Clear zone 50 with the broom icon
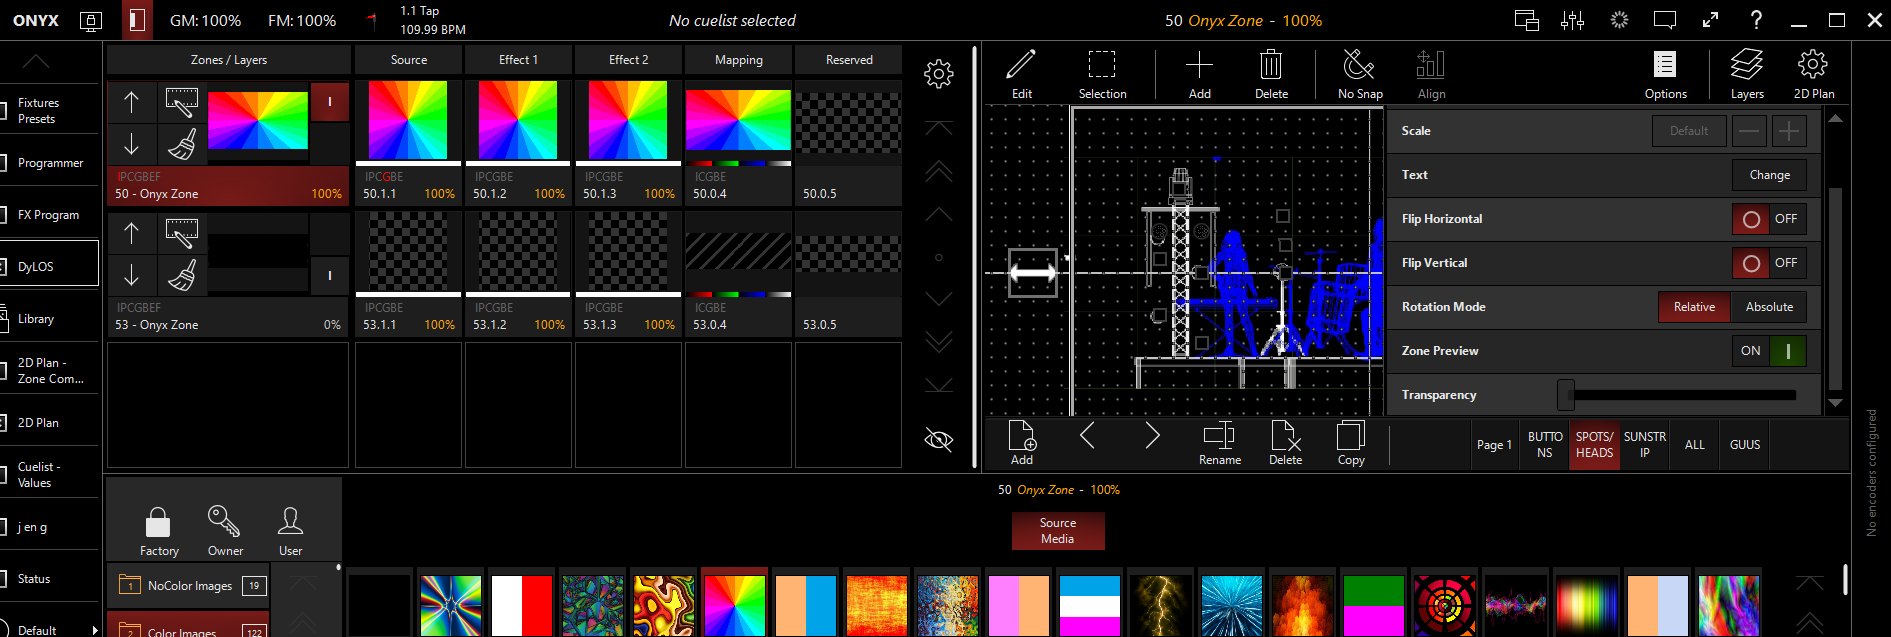The image size is (1891, 637). coord(181,144)
